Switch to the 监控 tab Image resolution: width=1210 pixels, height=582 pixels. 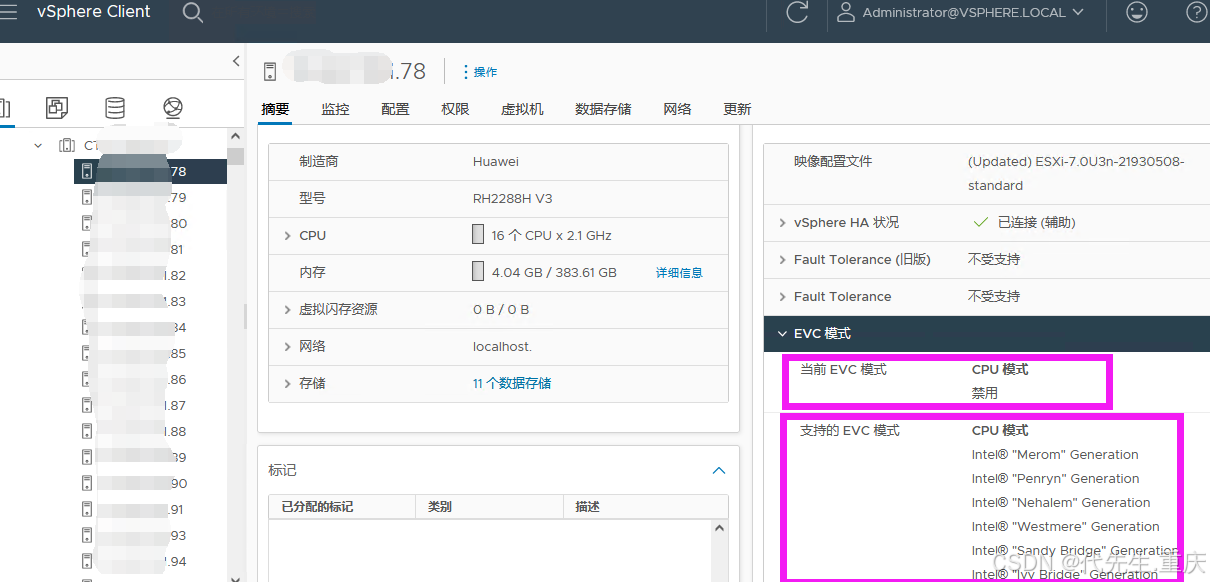(335, 109)
